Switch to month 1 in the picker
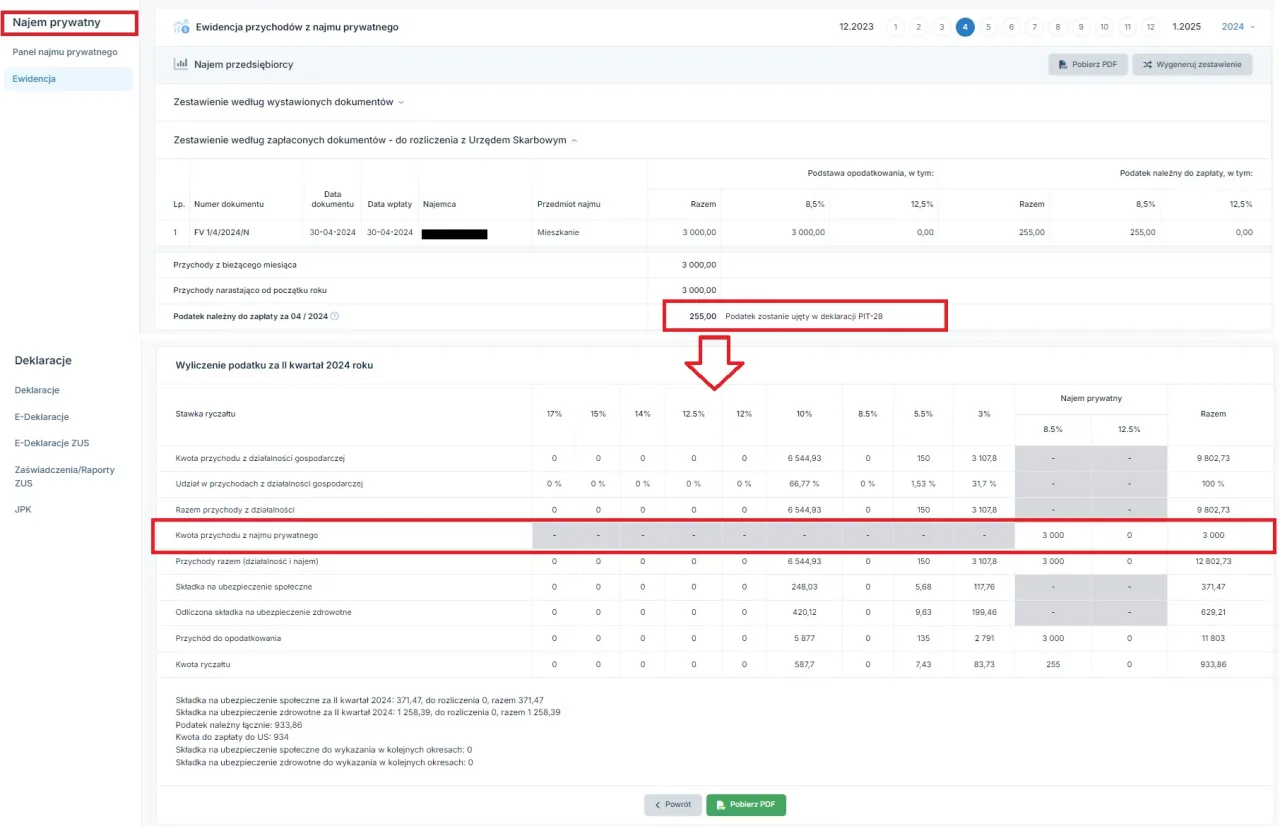 coord(895,27)
